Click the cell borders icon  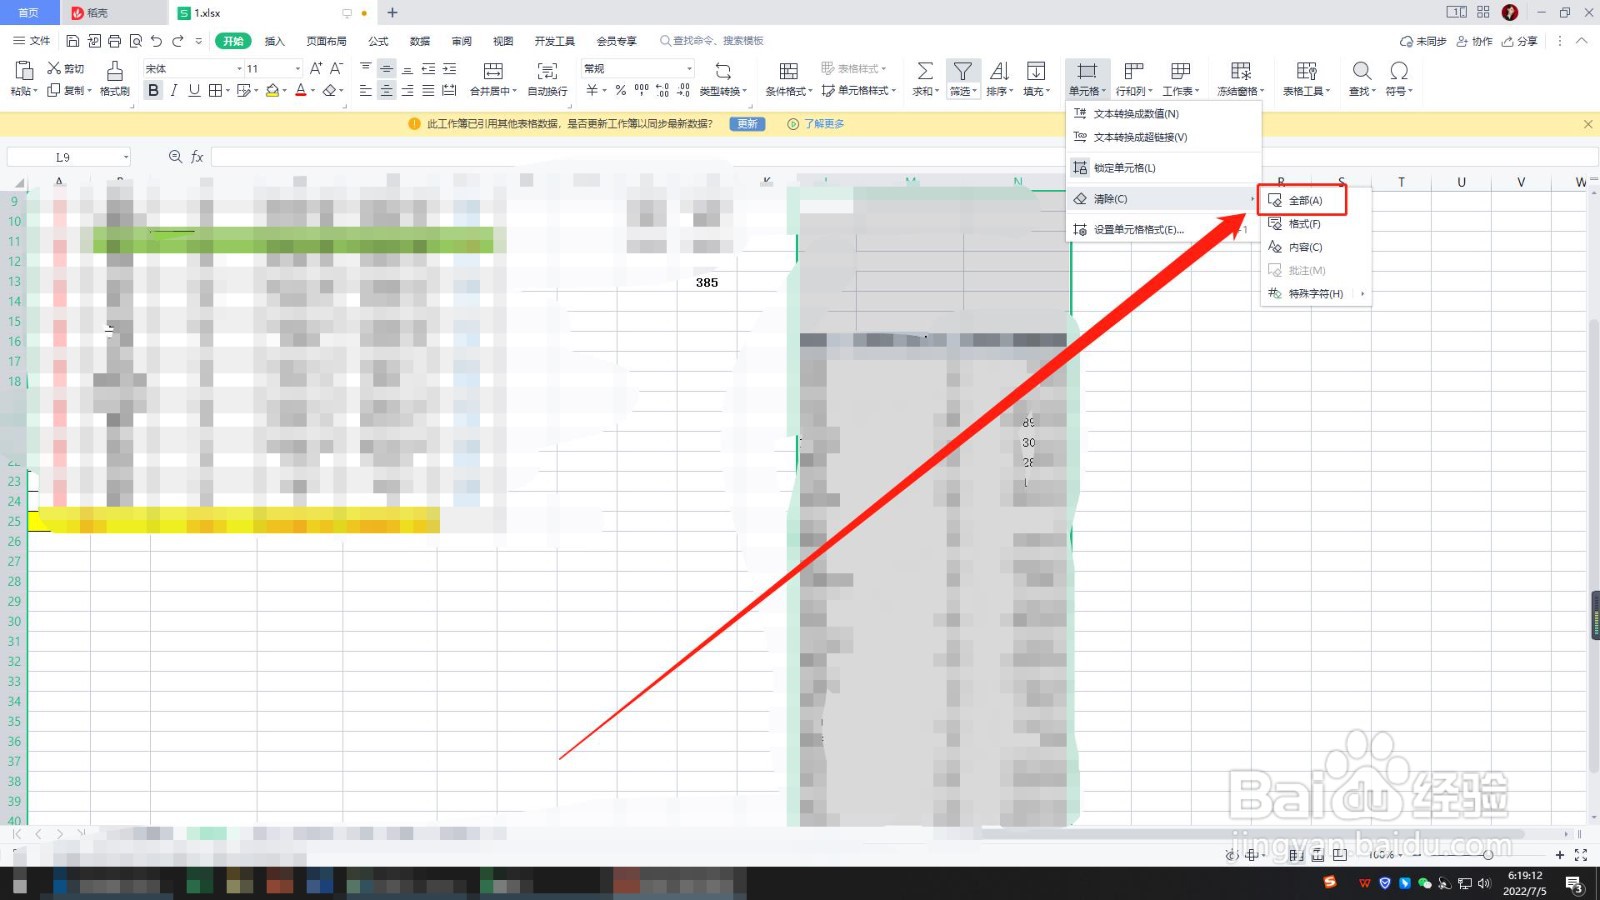coord(215,90)
